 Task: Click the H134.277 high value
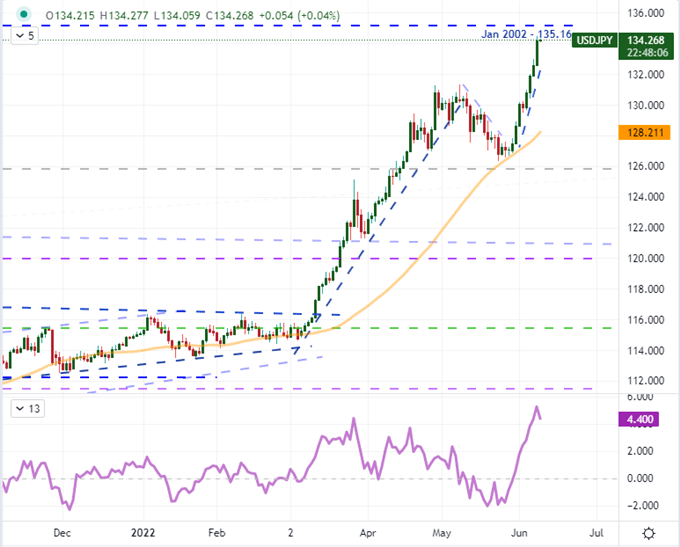[124, 16]
